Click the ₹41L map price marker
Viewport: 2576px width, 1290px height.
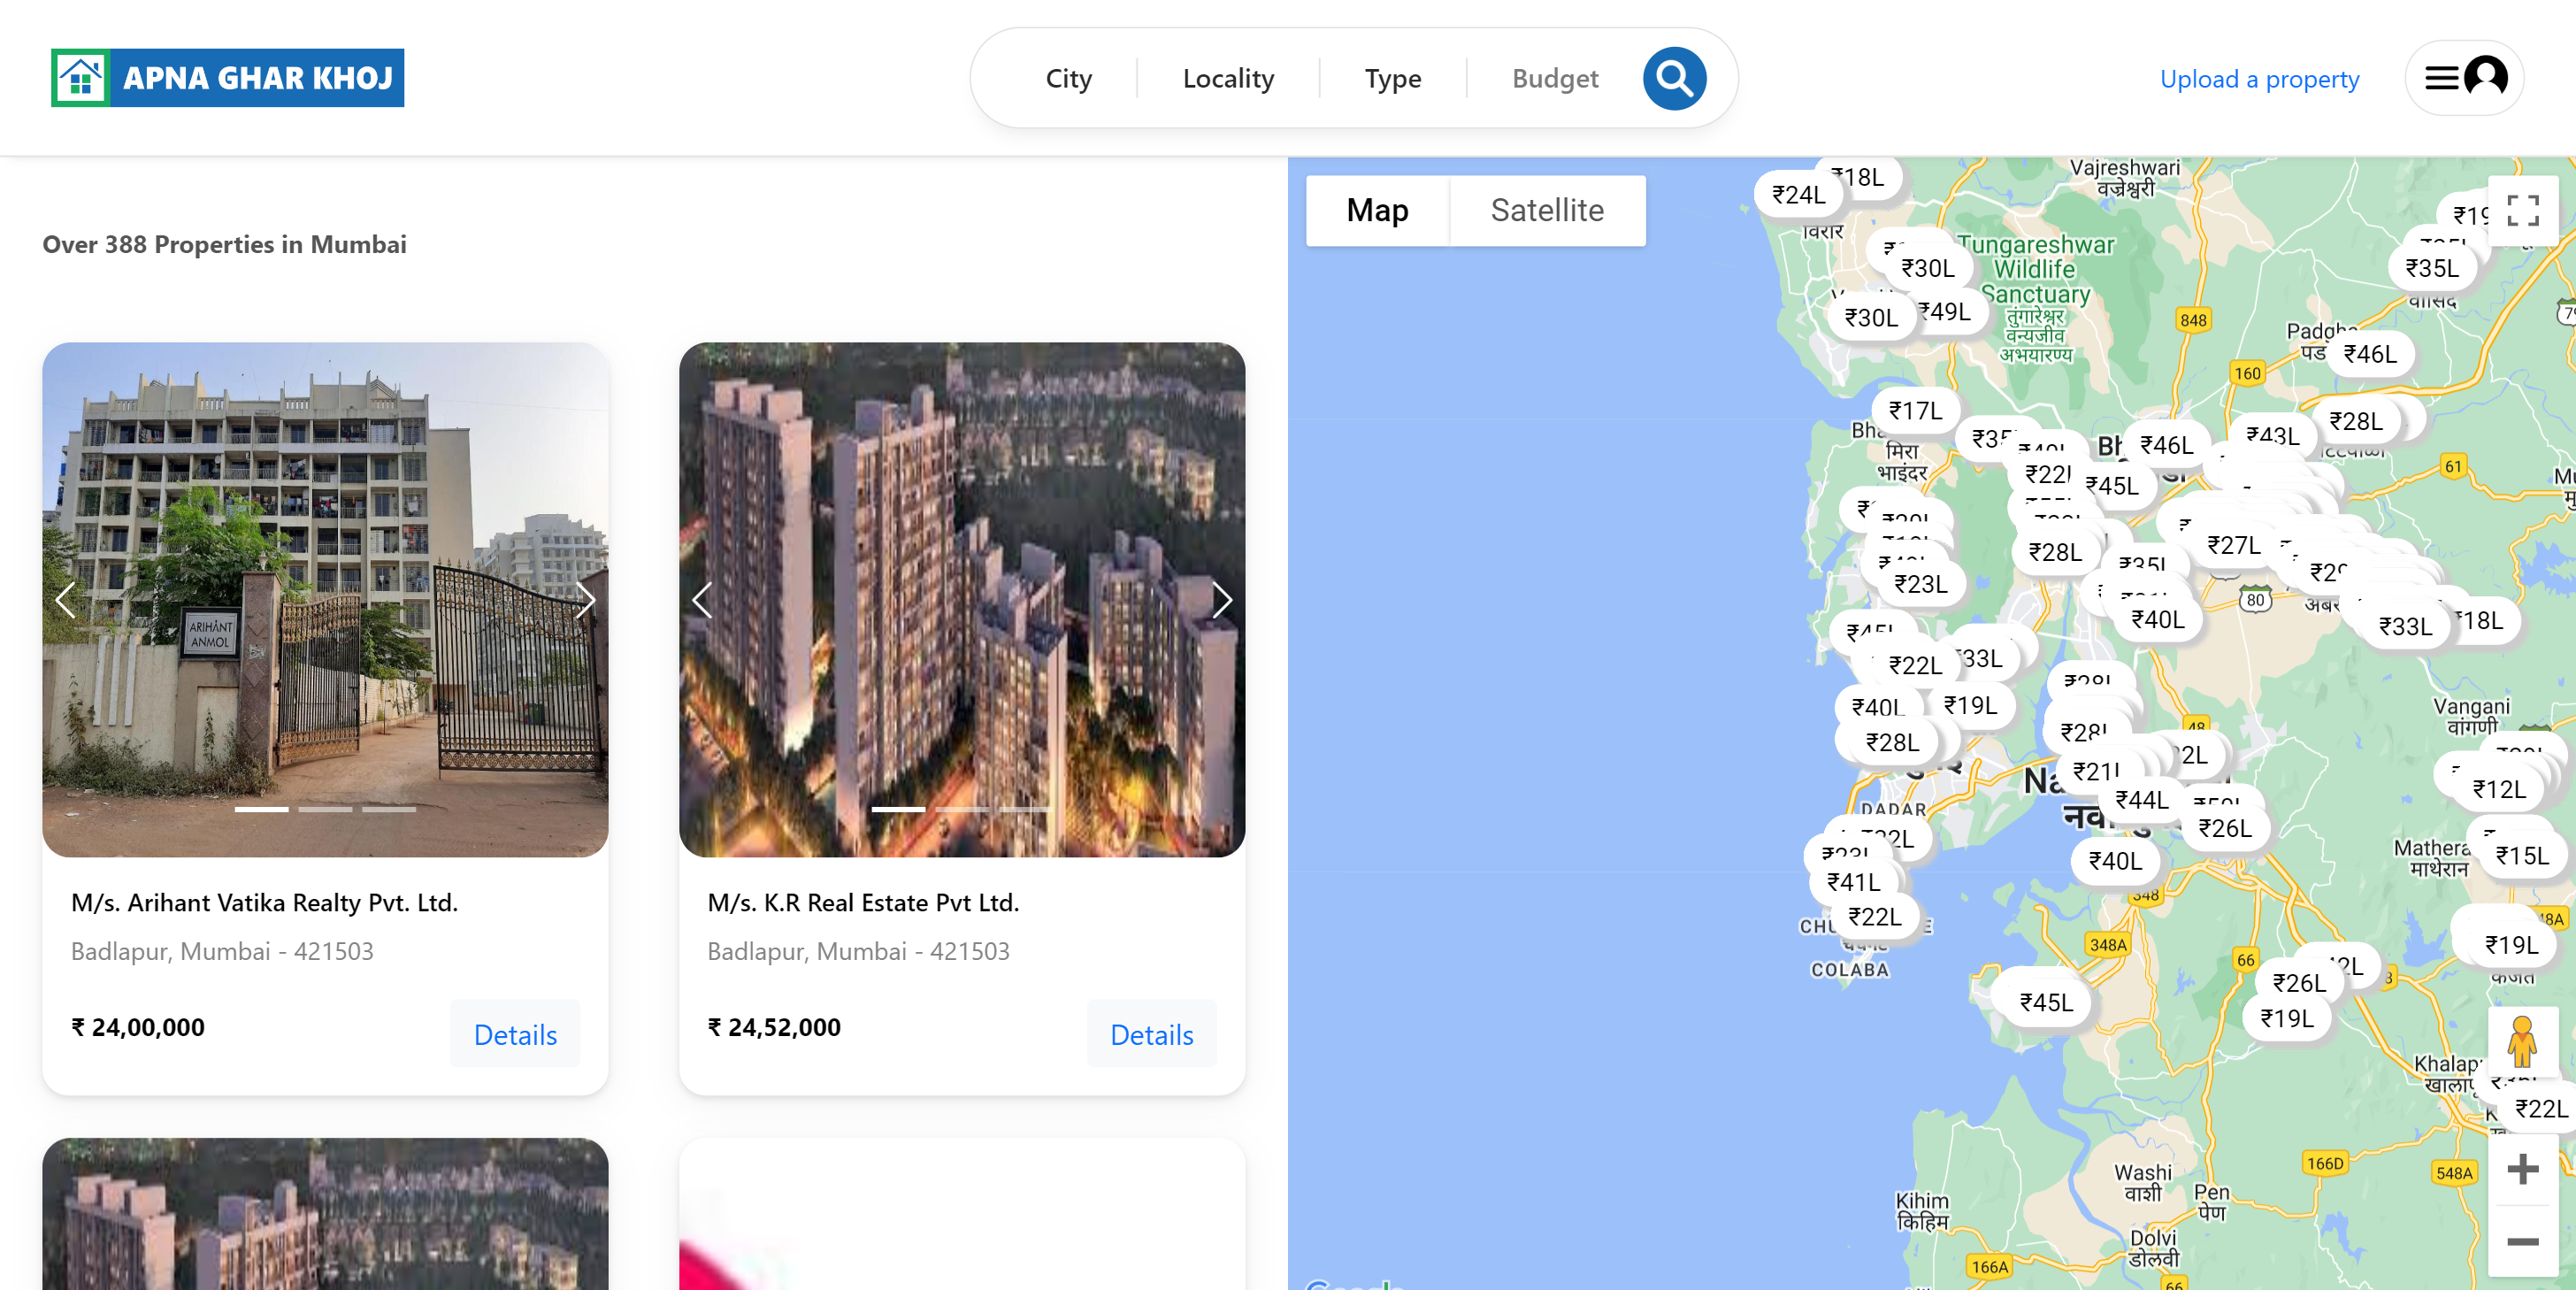[x=1853, y=881]
